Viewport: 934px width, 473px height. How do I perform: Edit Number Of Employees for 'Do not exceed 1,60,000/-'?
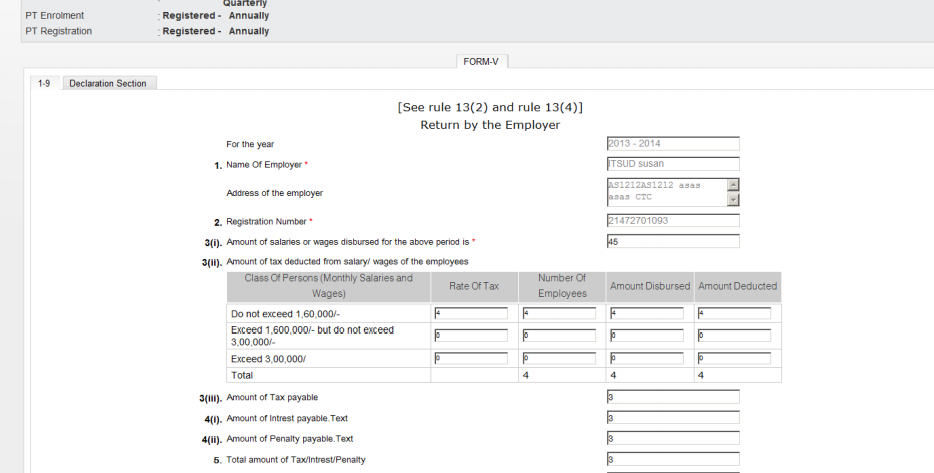(559, 313)
